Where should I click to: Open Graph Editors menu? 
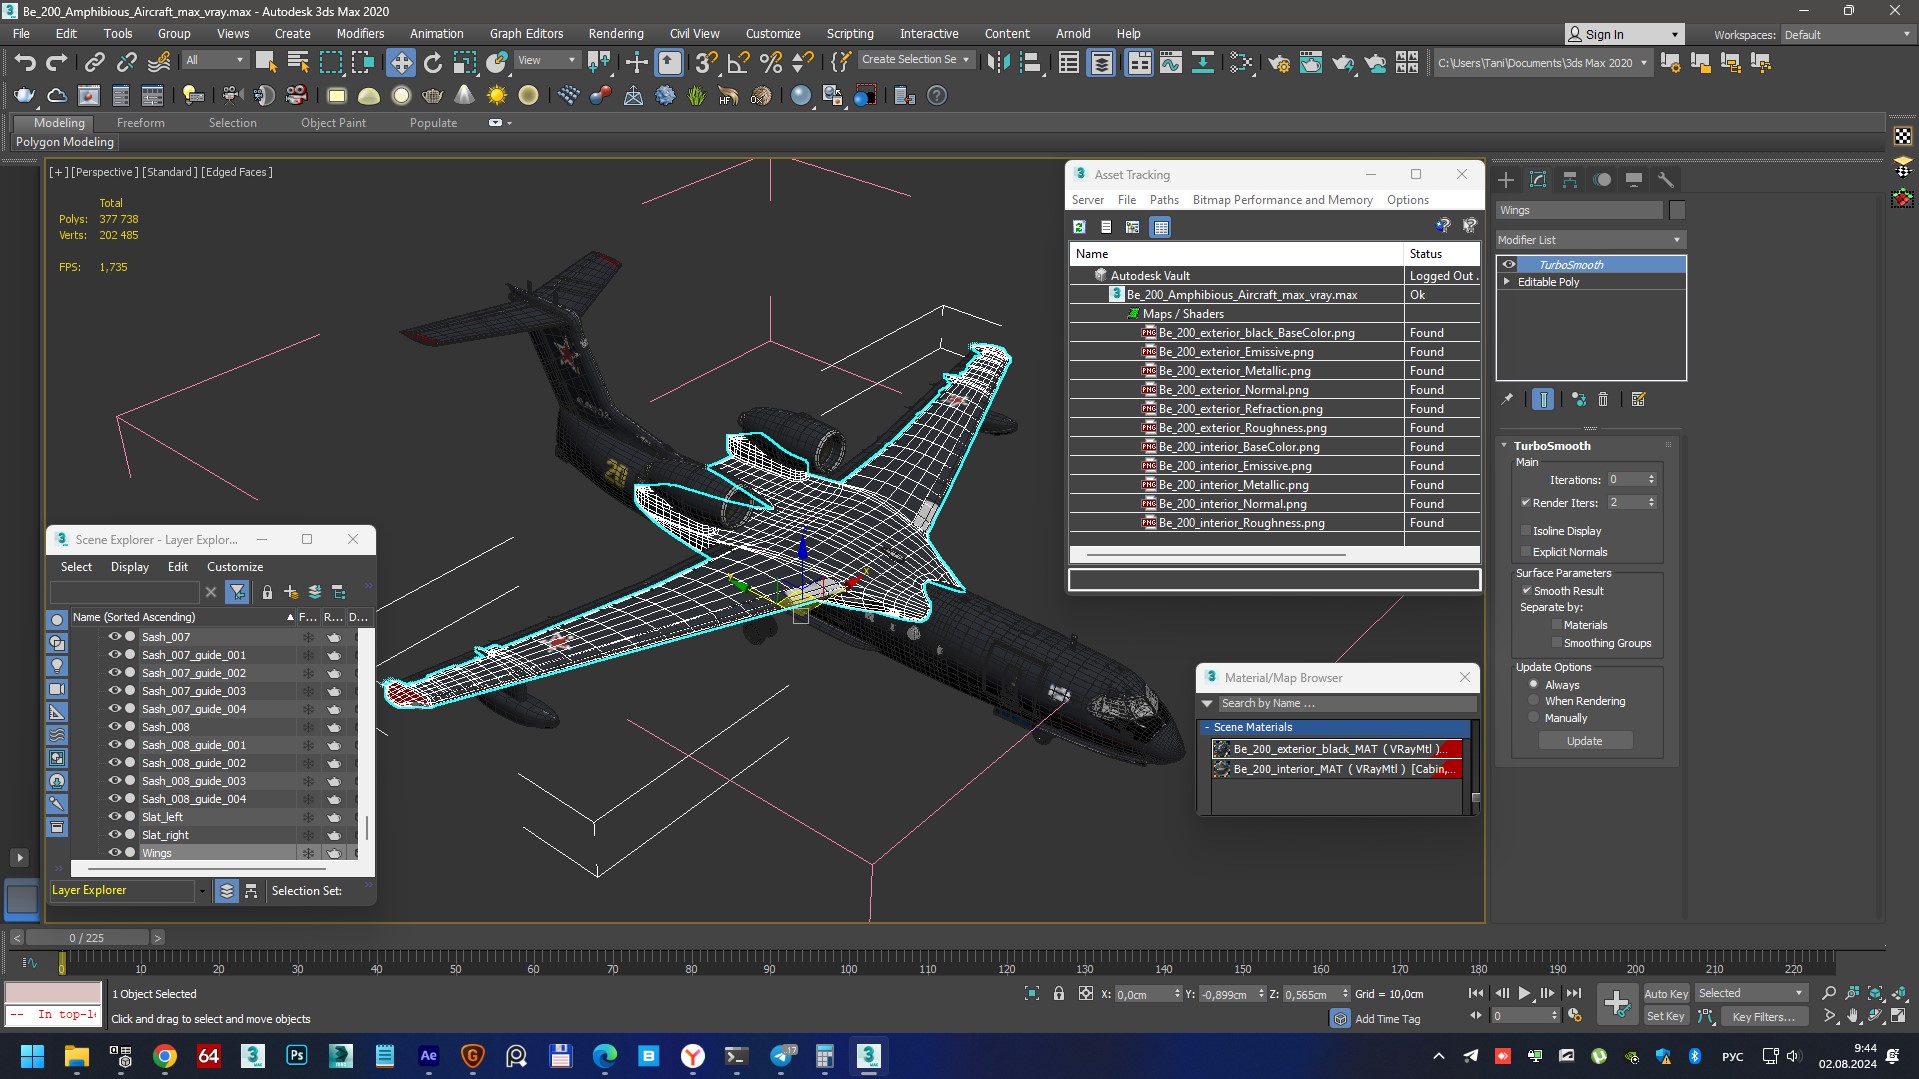pyautogui.click(x=526, y=34)
